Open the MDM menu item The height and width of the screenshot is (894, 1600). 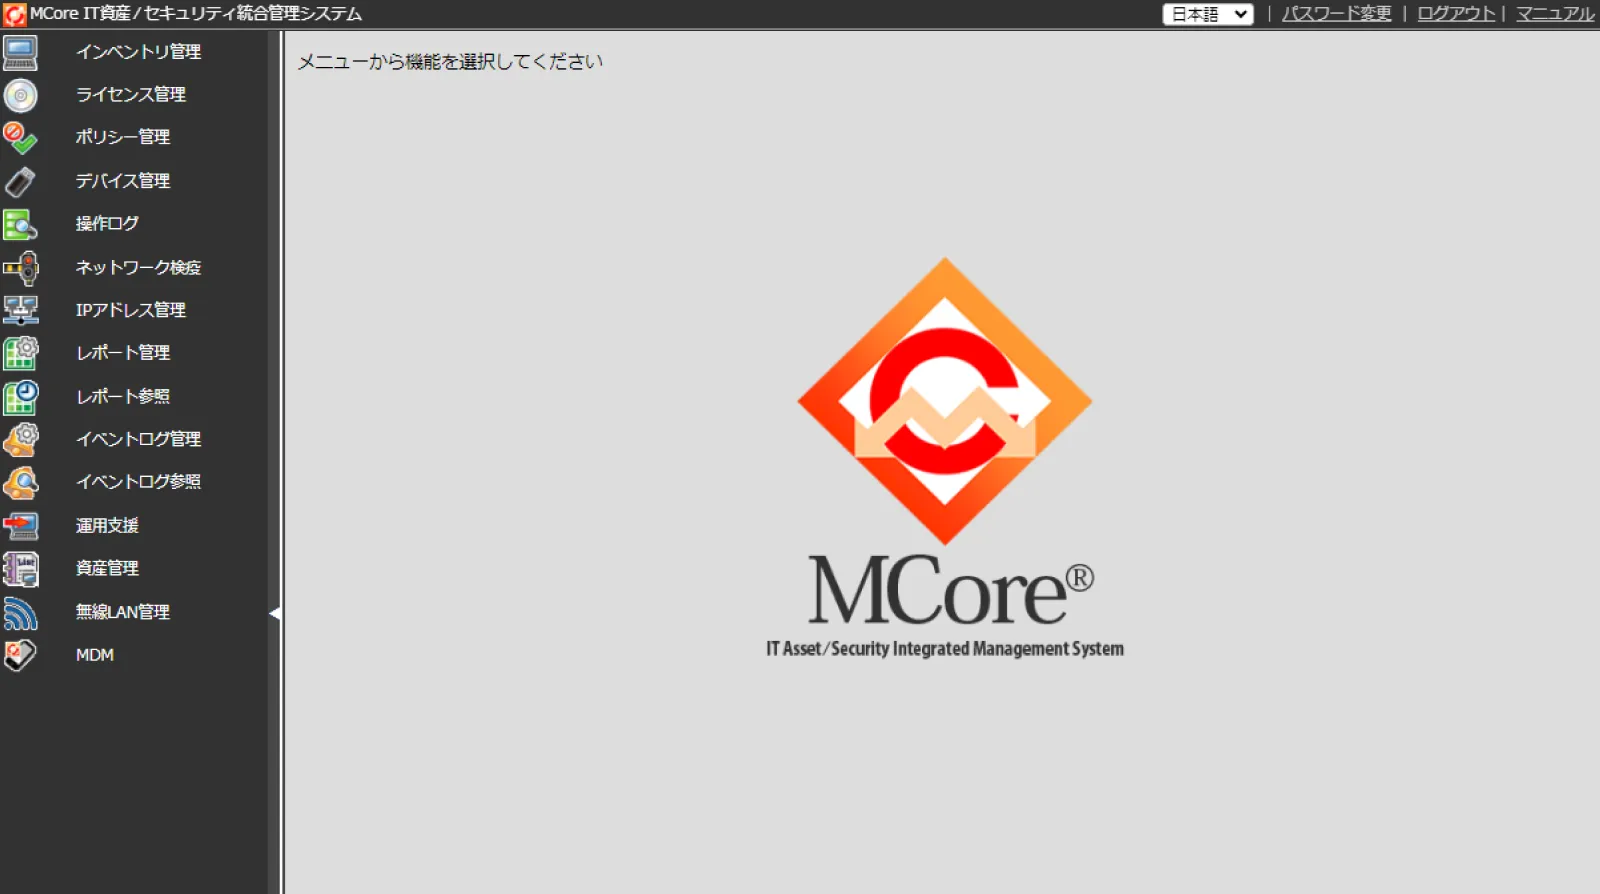(x=95, y=655)
